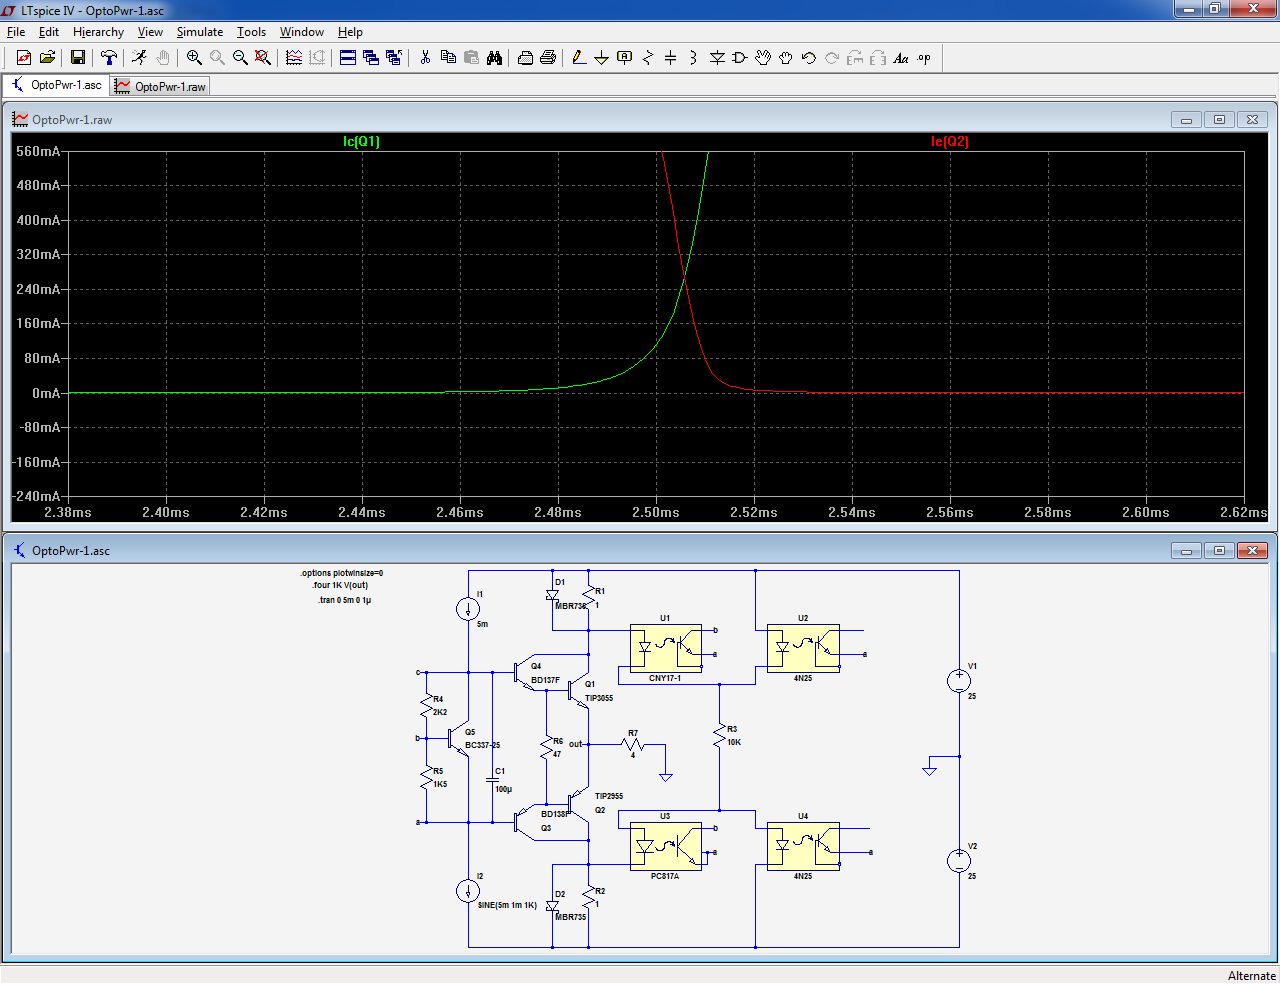Open the File menu
This screenshot has width=1280, height=984.
coord(16,32)
